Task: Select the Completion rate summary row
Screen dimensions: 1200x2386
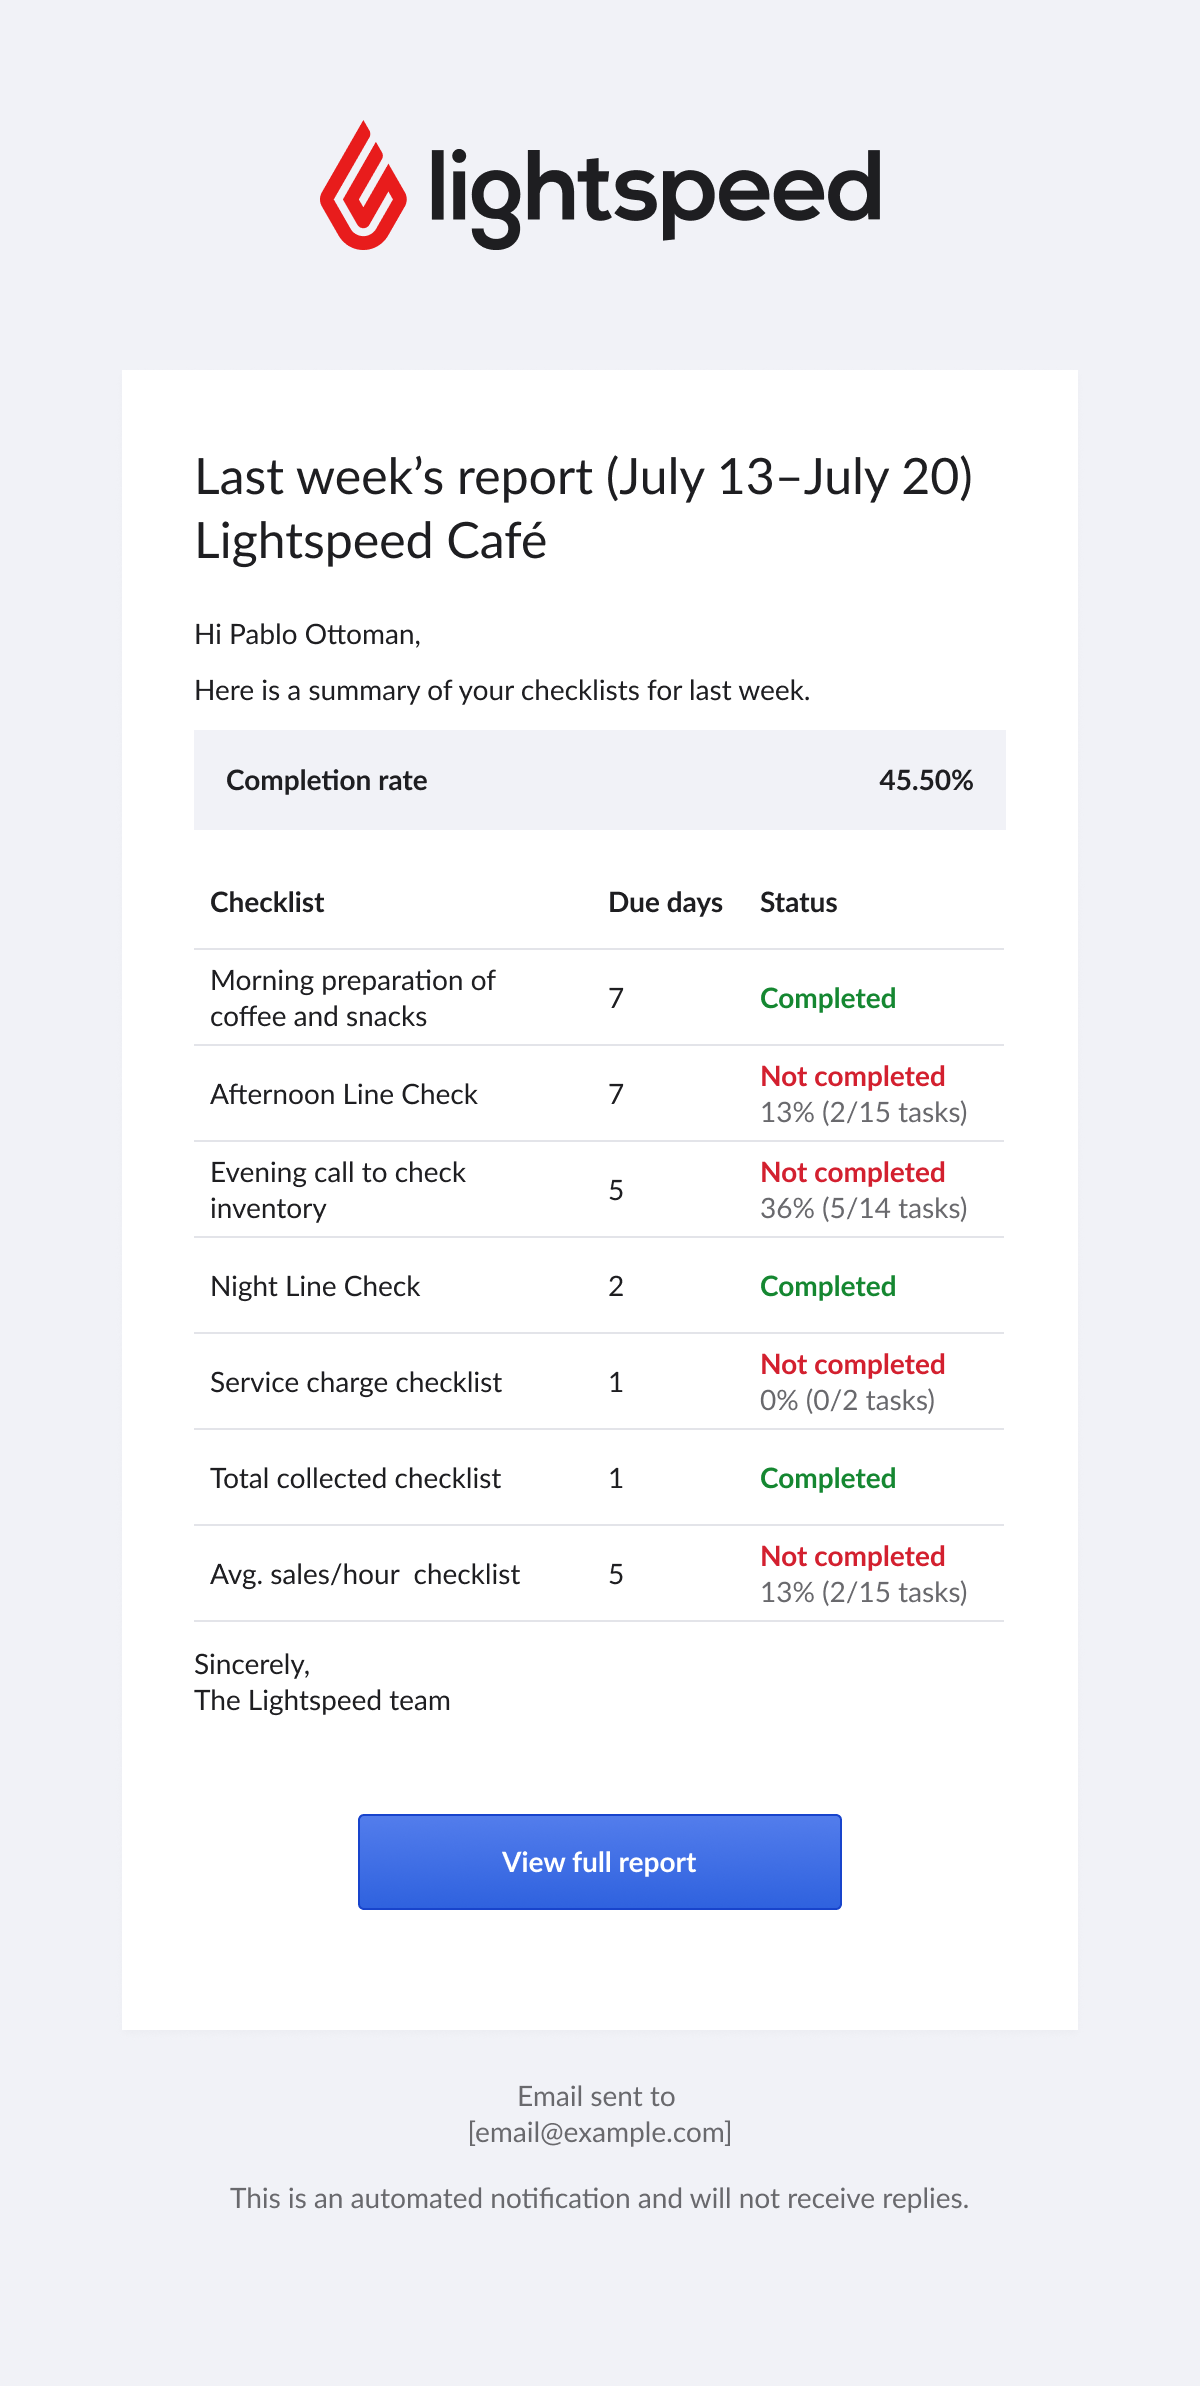Action: coord(600,780)
